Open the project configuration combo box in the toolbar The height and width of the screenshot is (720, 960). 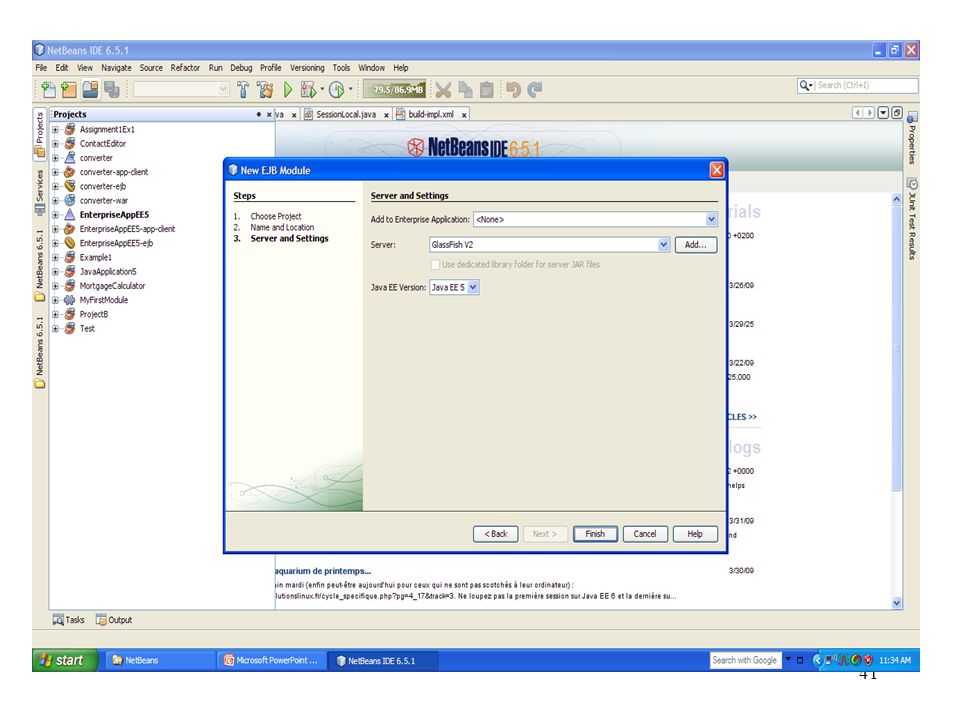(181, 90)
